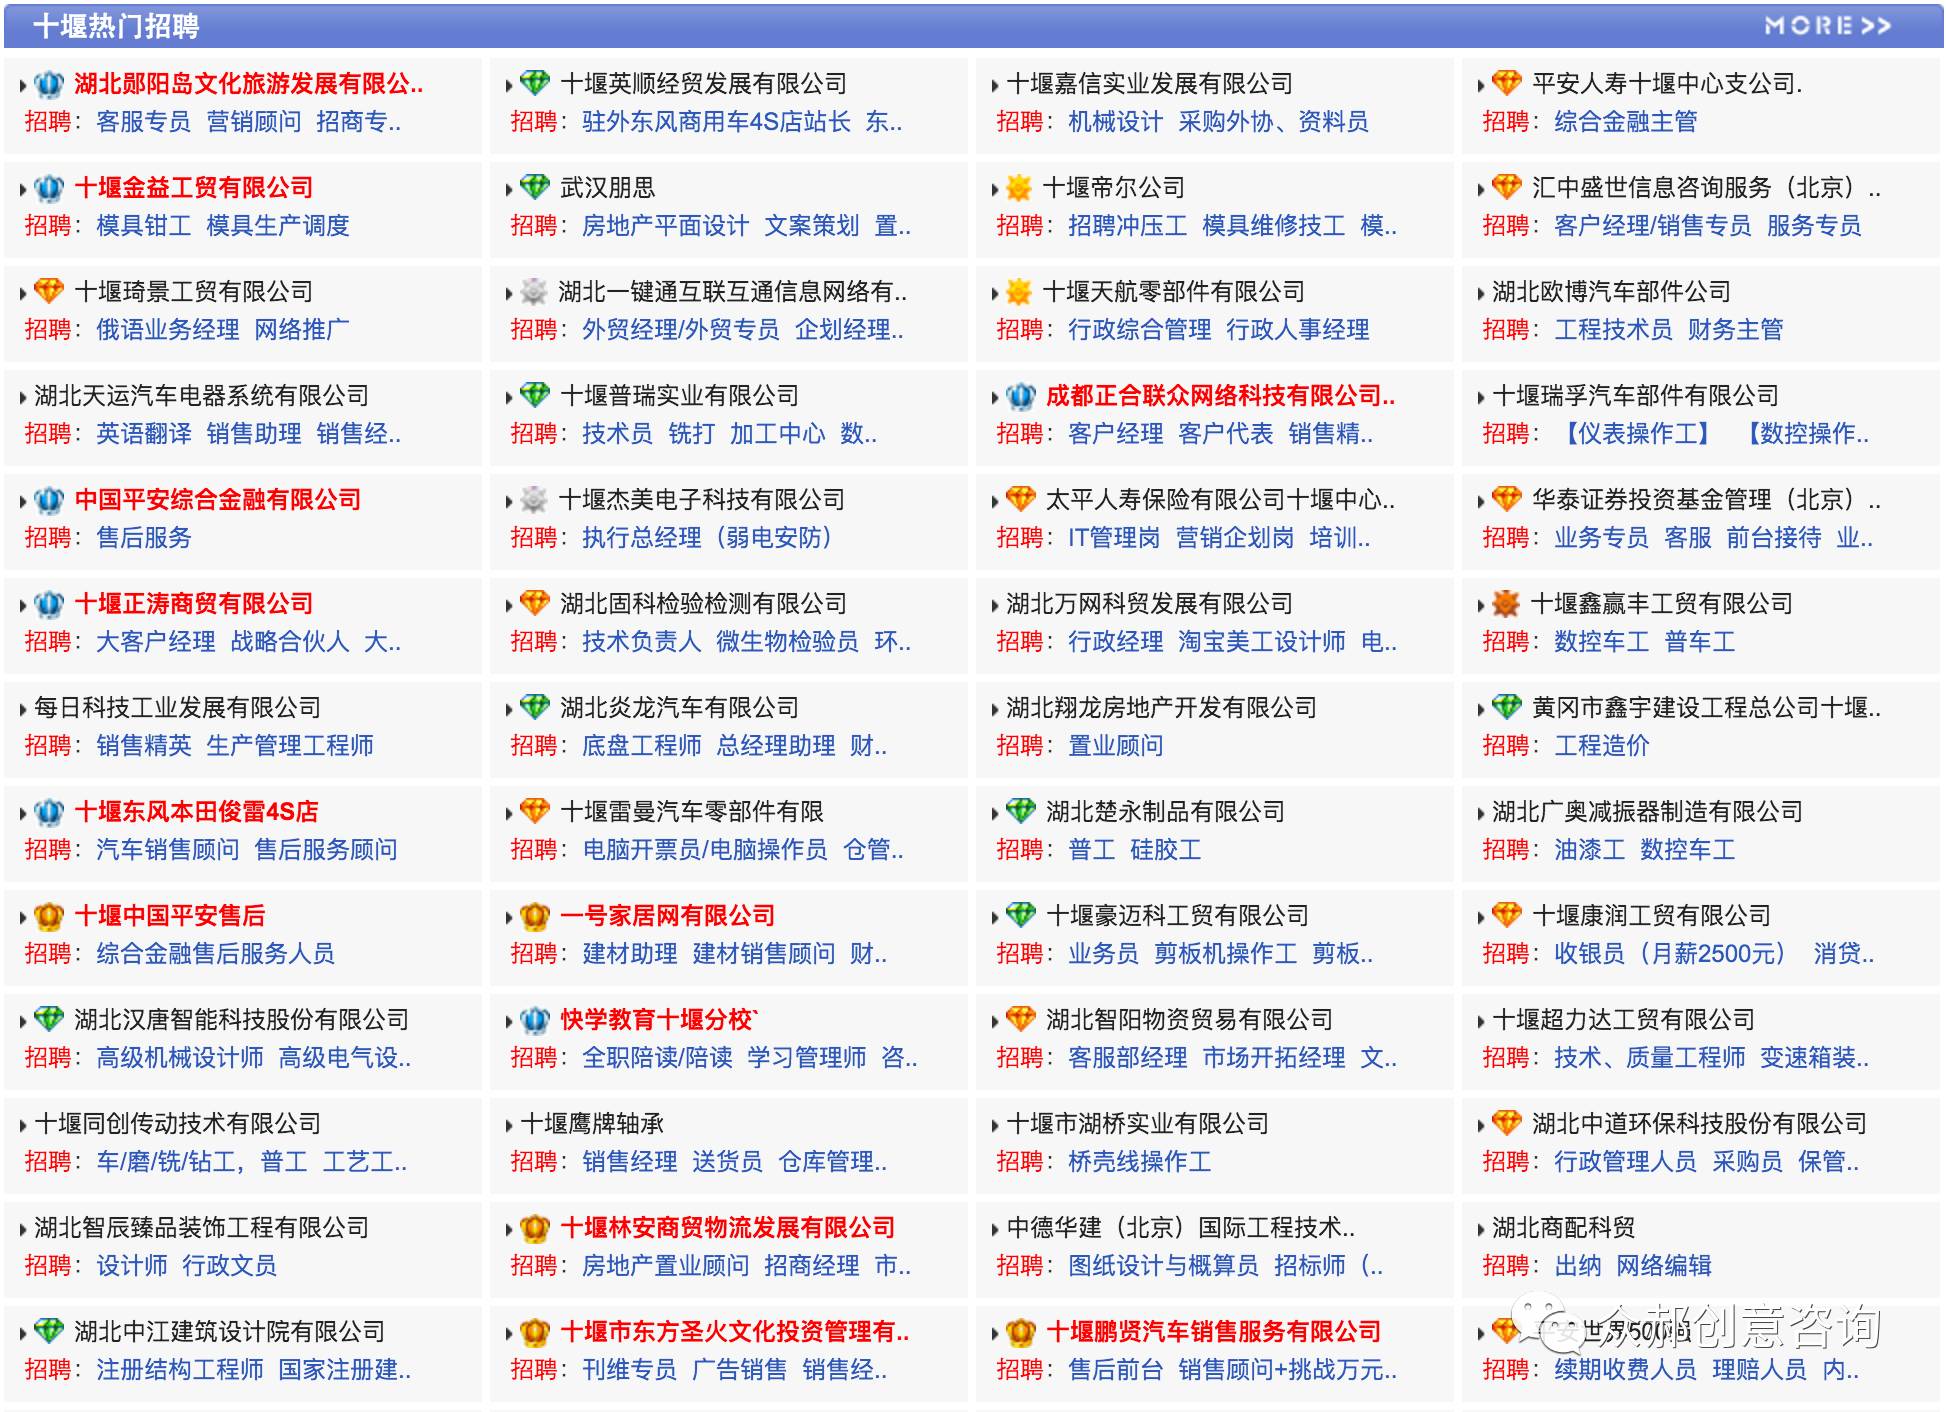Click blue badge icon beside 十堰正涛商贸有限公司
The image size is (1946, 1412).
click(x=49, y=604)
